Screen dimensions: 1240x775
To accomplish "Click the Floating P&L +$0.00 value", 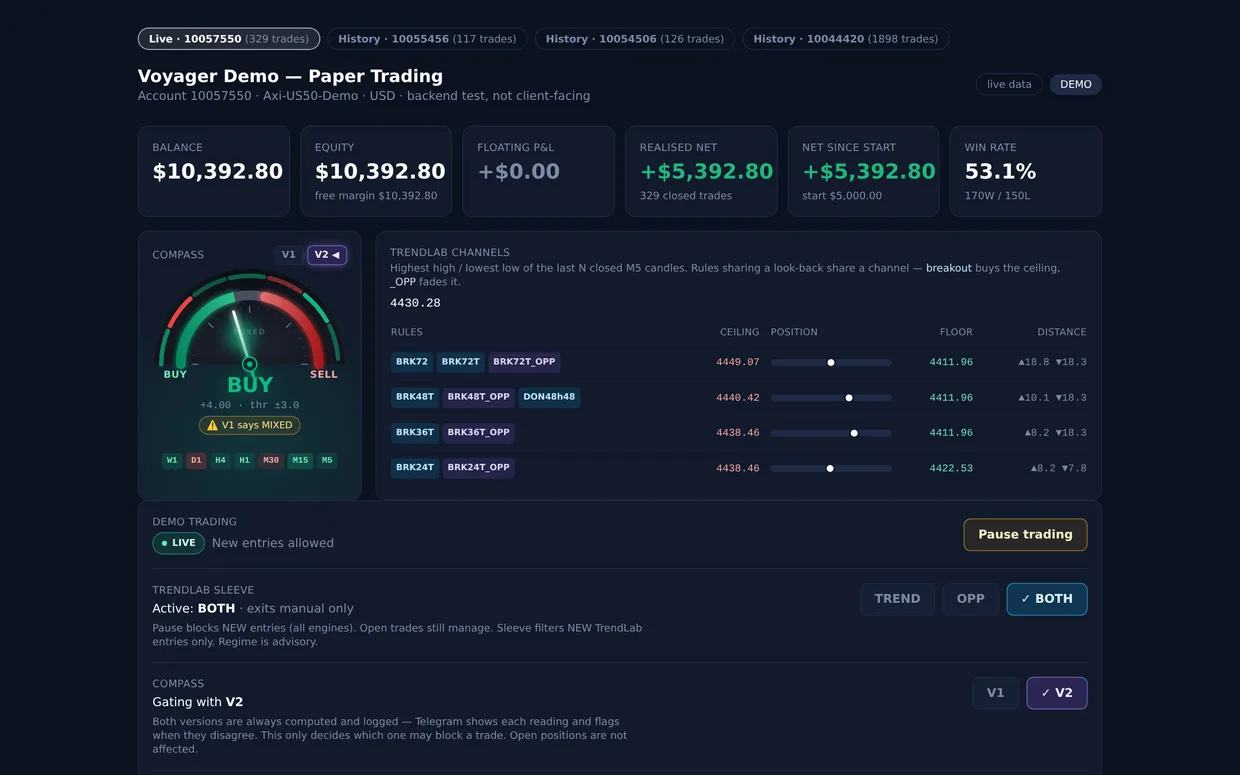I will tap(518, 172).
